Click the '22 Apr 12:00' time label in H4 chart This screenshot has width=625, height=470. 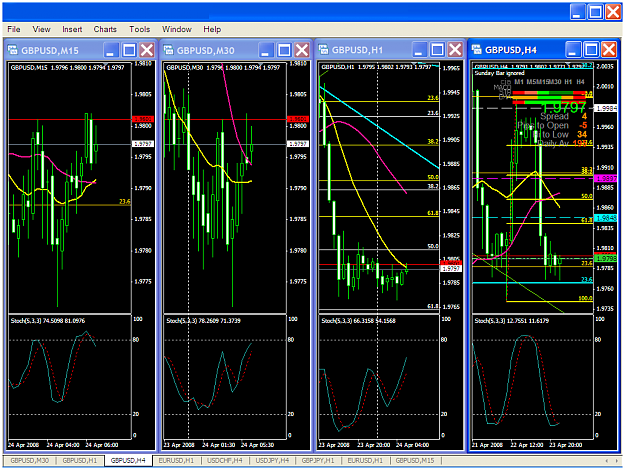click(527, 445)
